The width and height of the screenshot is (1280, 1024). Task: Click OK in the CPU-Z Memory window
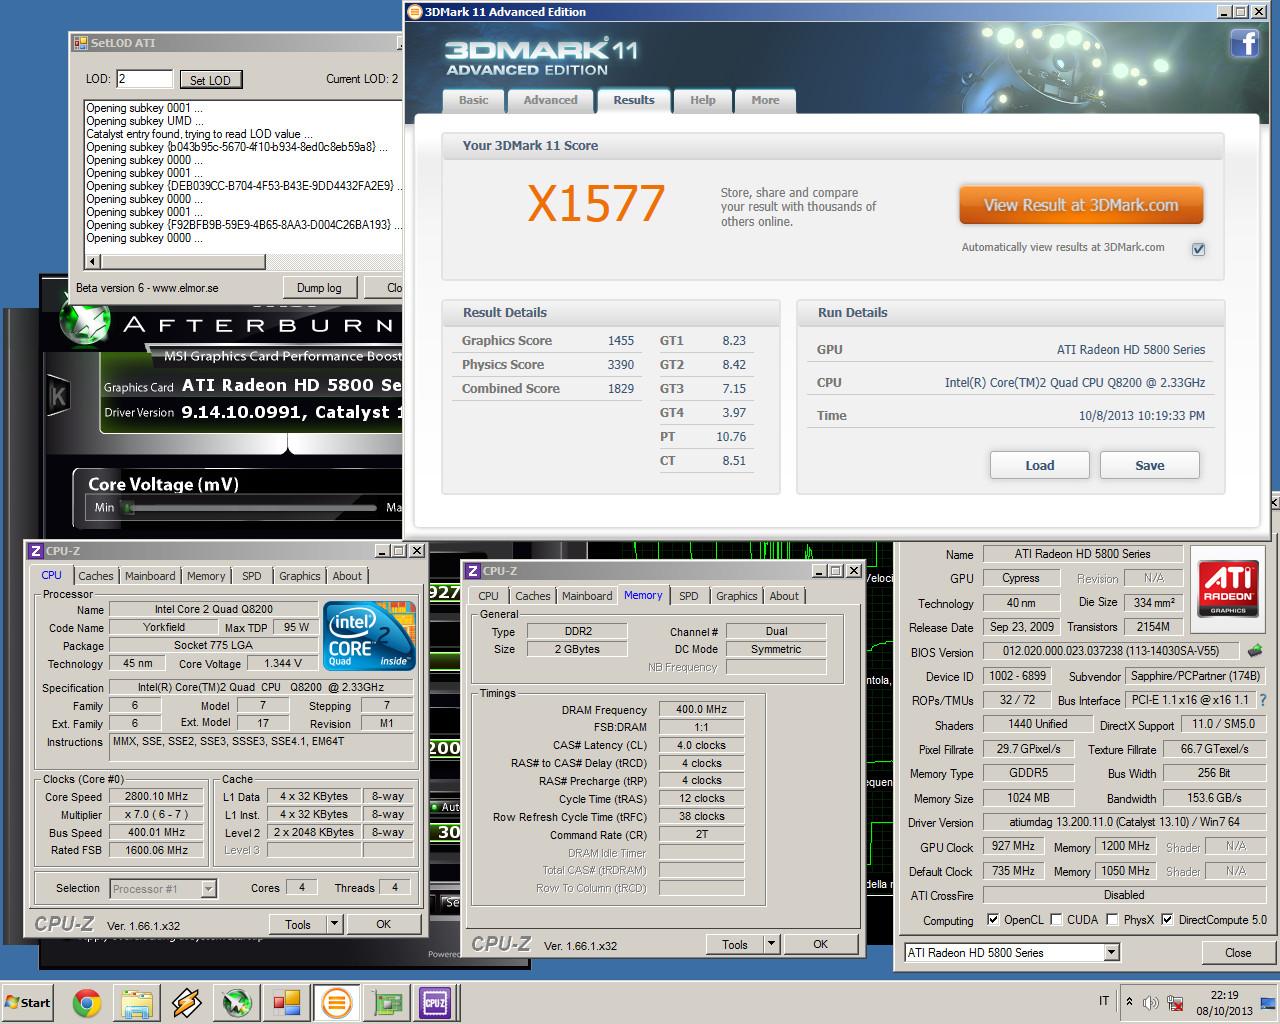(820, 944)
